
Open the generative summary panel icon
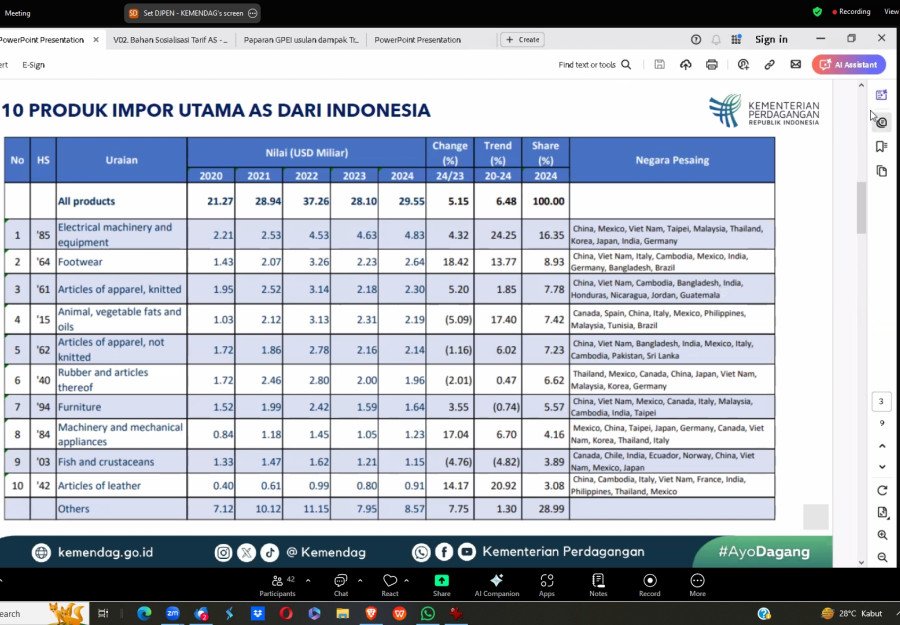tap(881, 95)
